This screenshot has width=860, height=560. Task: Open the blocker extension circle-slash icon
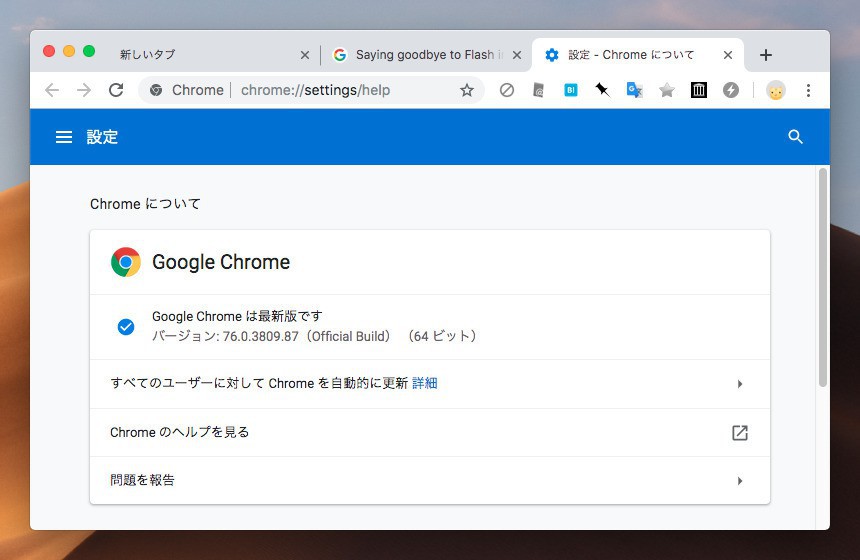507,90
